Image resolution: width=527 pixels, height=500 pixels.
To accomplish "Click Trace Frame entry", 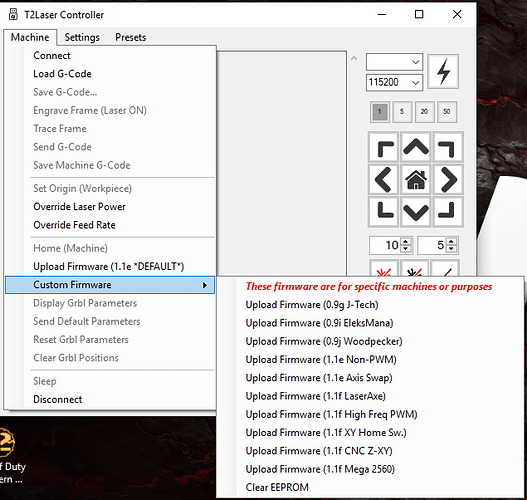I will point(110,128).
